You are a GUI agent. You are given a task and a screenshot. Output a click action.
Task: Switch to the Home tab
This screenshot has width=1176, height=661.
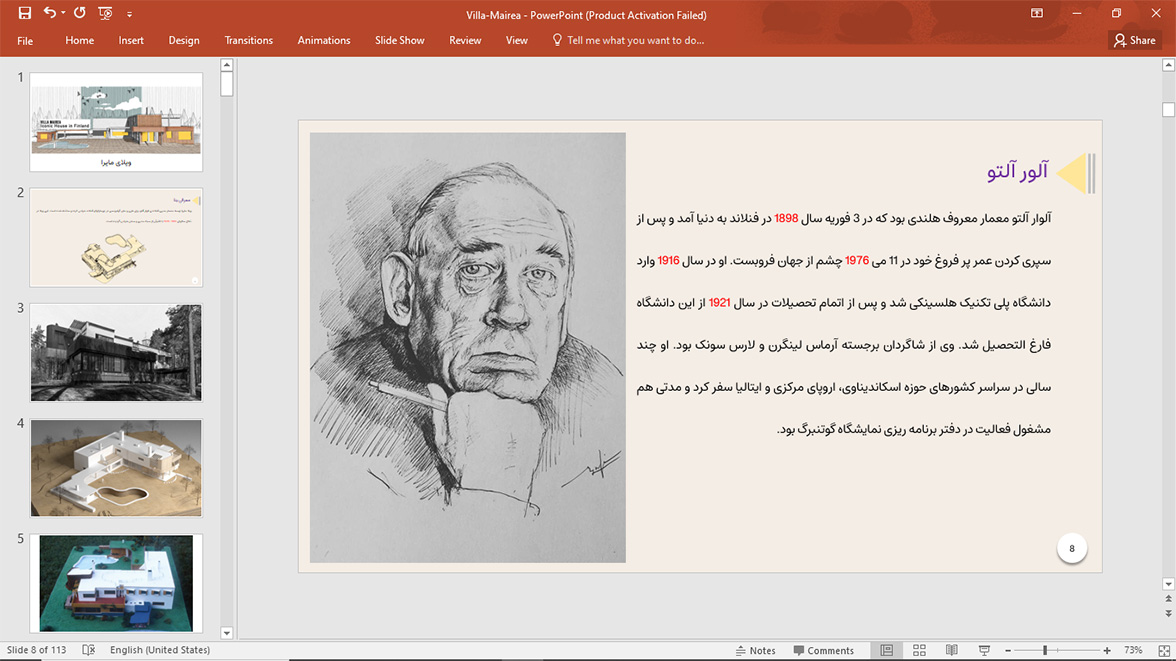80,41
